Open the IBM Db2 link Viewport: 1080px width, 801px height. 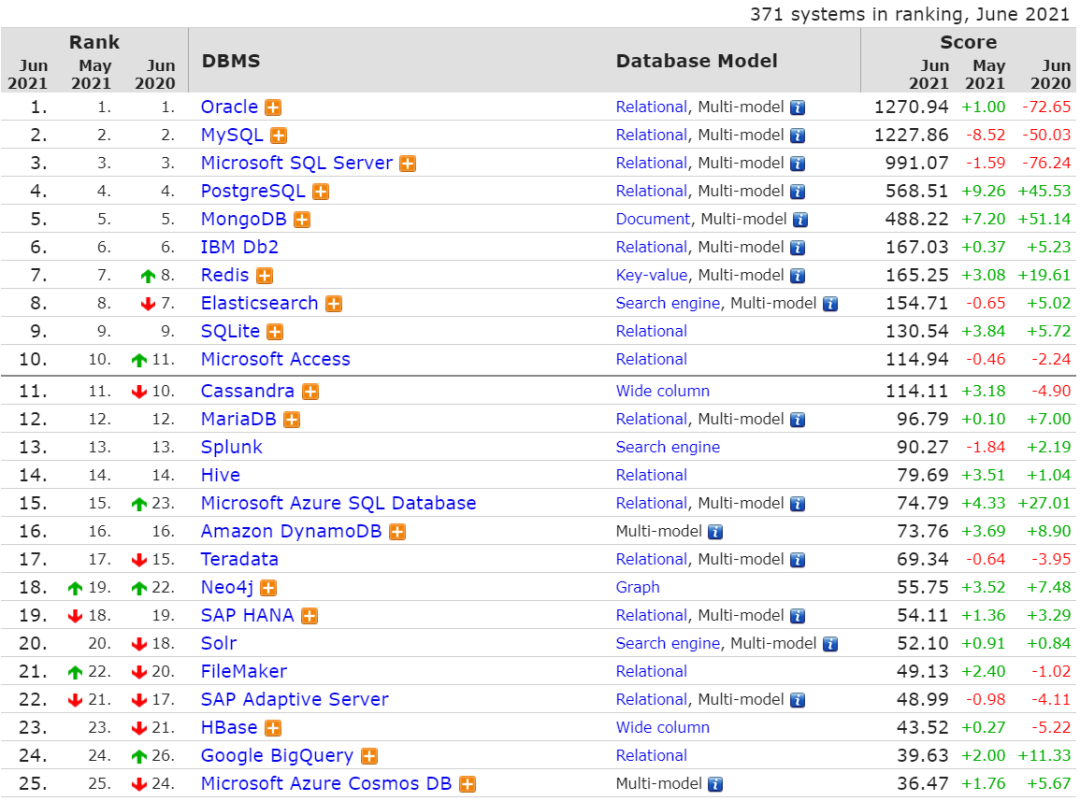[240, 247]
